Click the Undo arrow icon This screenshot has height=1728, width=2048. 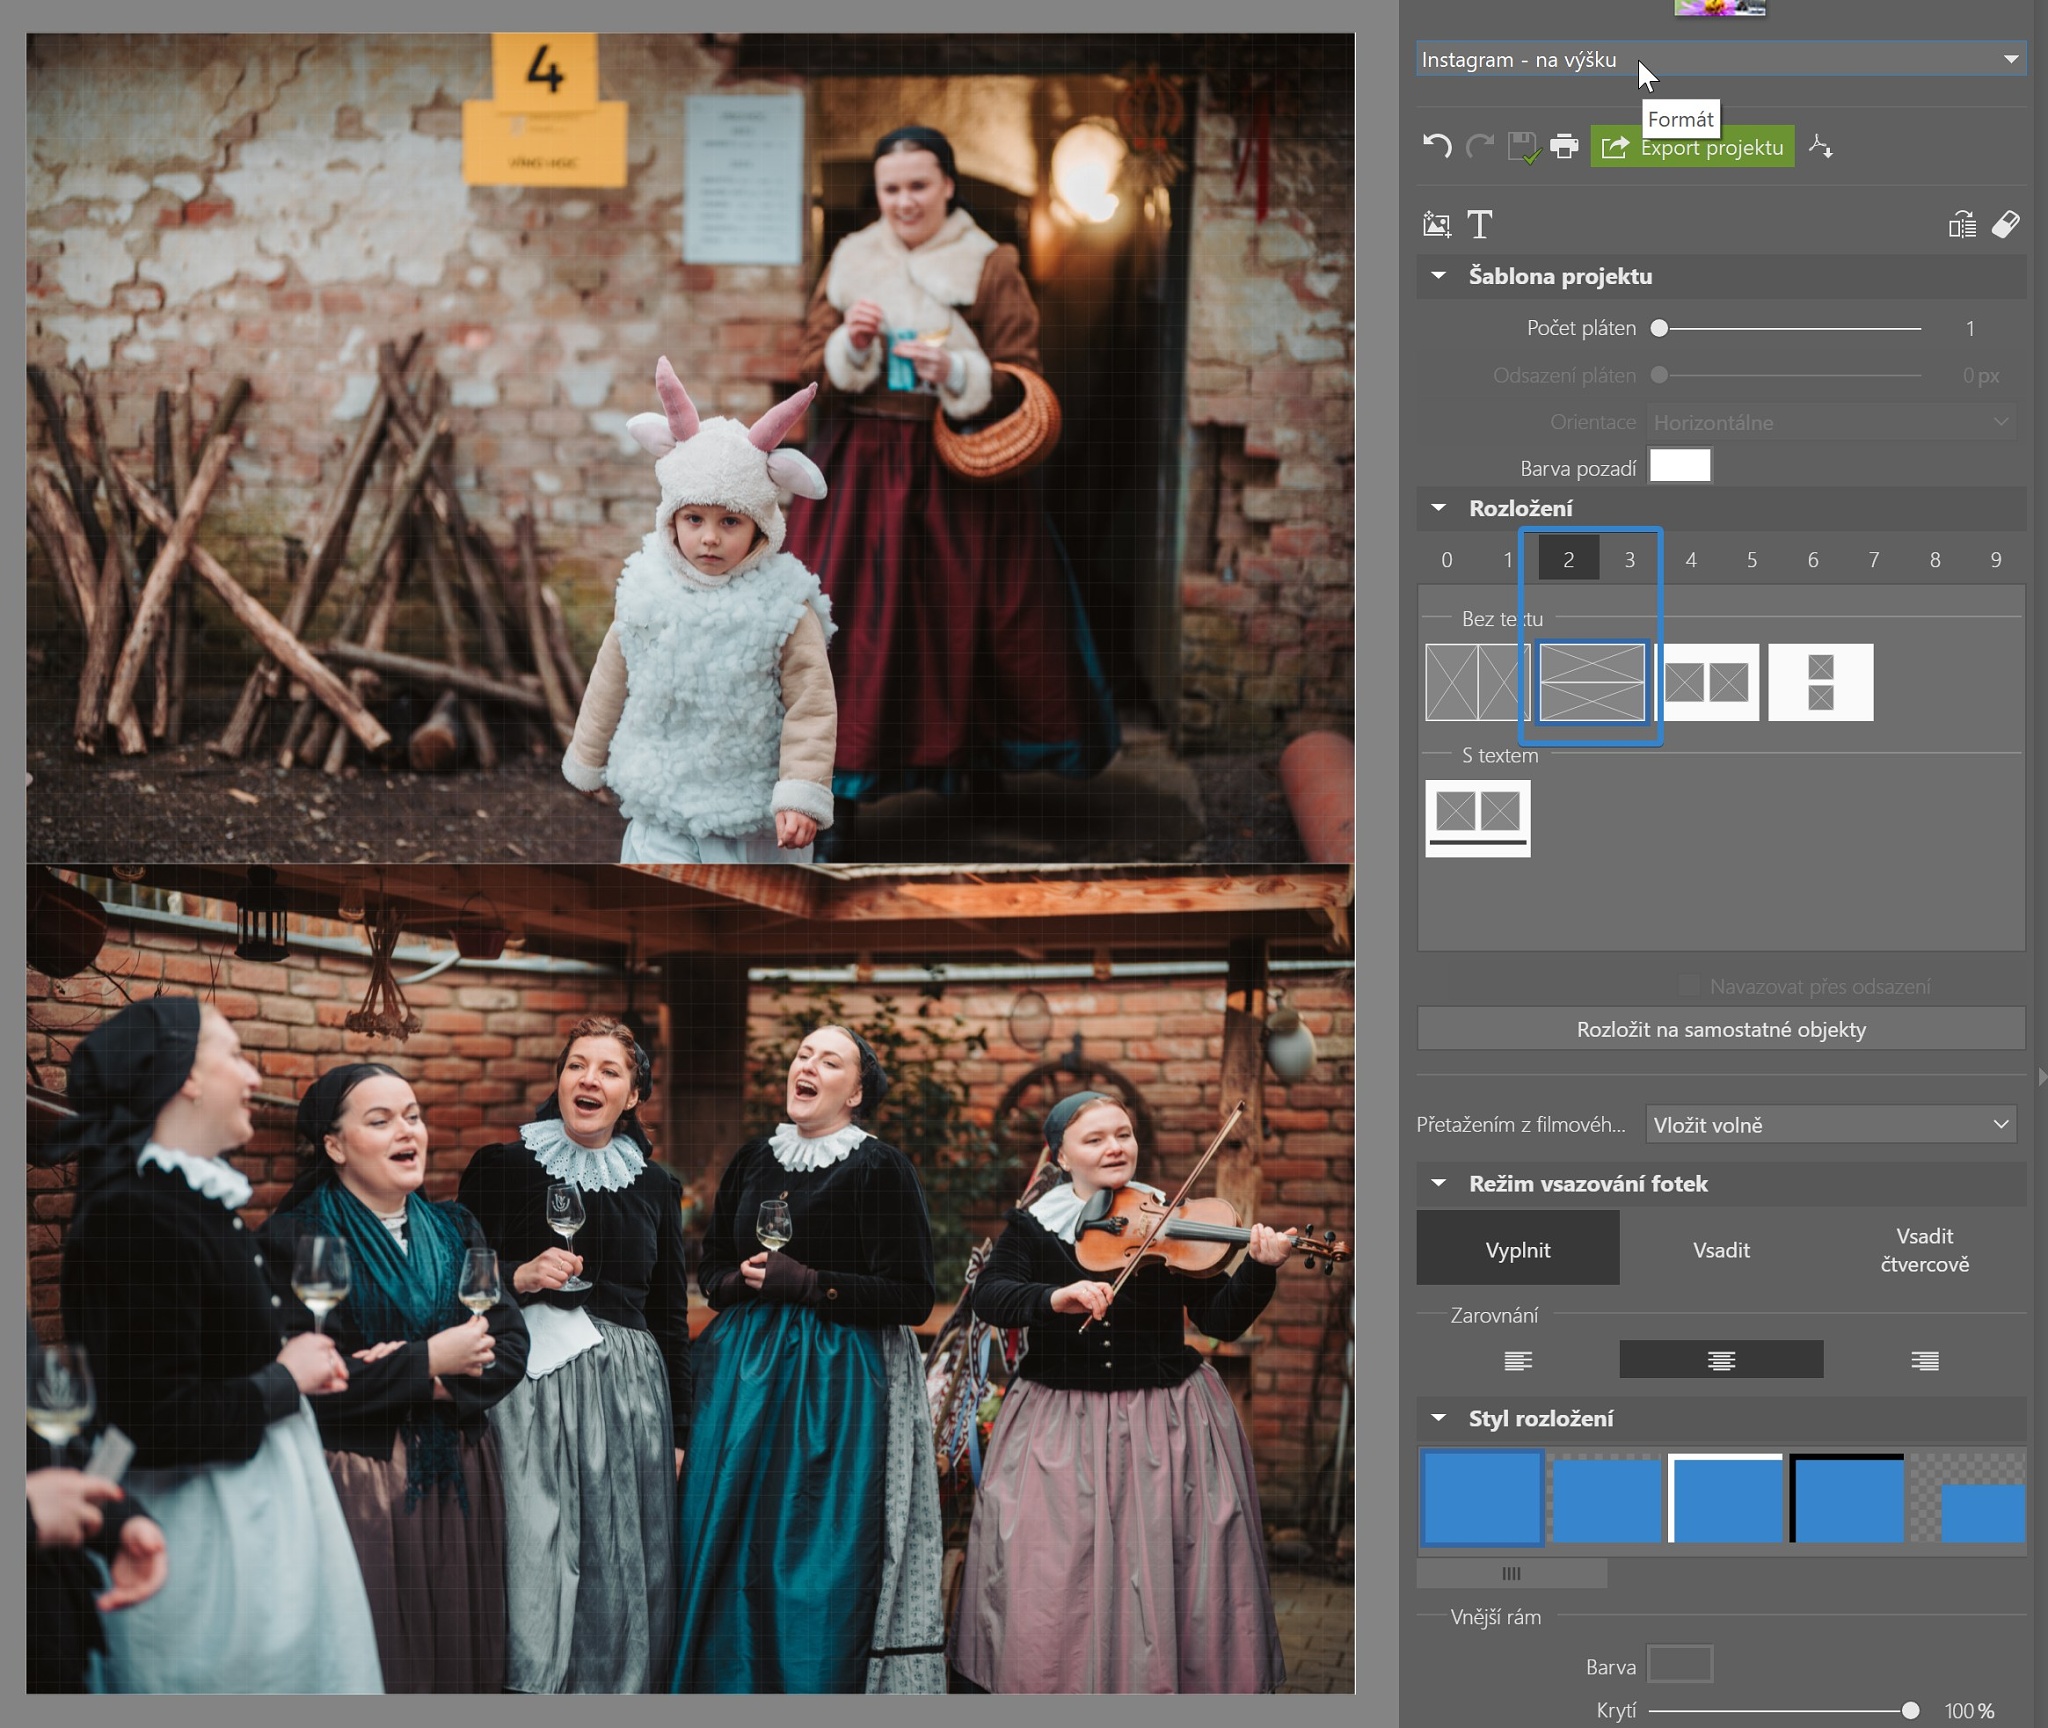pyautogui.click(x=1437, y=146)
